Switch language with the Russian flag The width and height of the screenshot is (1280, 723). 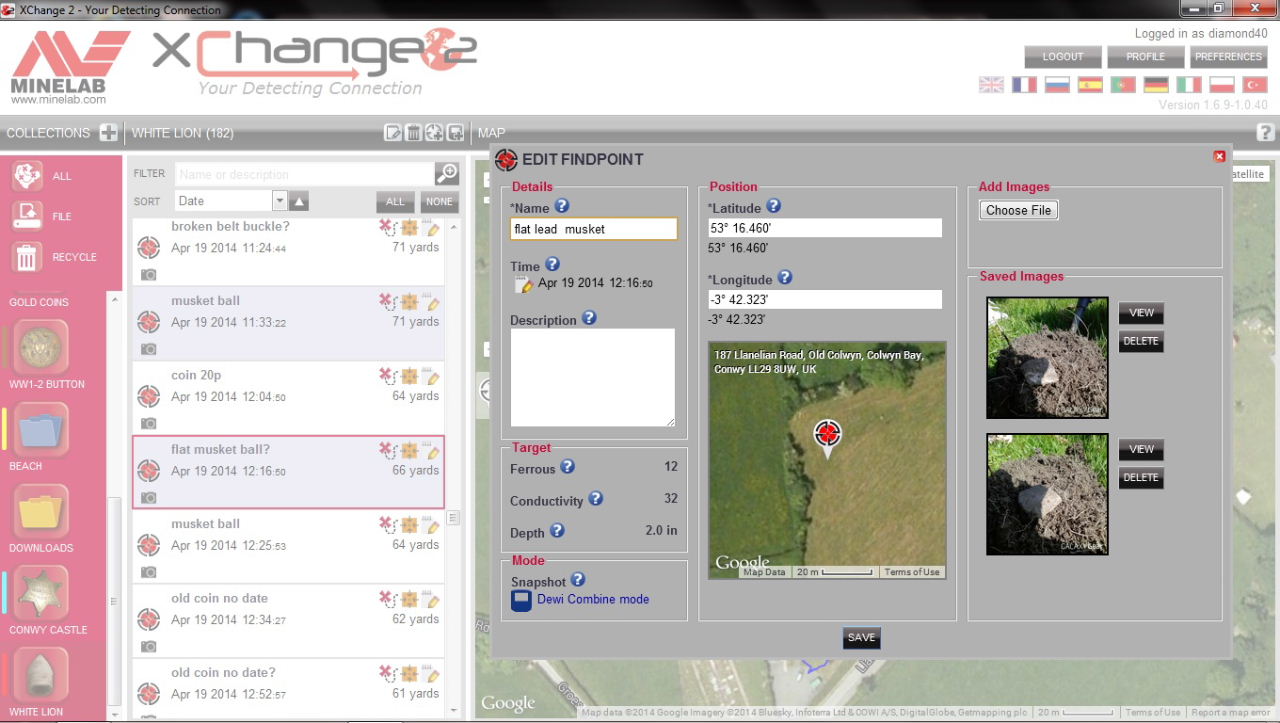[1057, 85]
